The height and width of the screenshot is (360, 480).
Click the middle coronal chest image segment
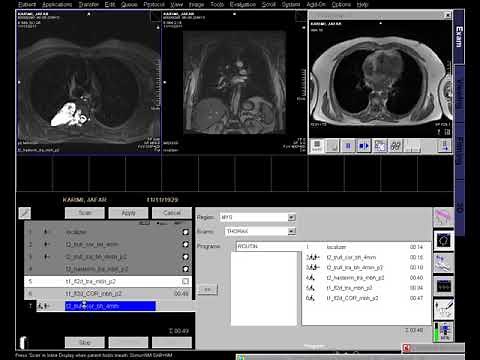[x=234, y=82]
